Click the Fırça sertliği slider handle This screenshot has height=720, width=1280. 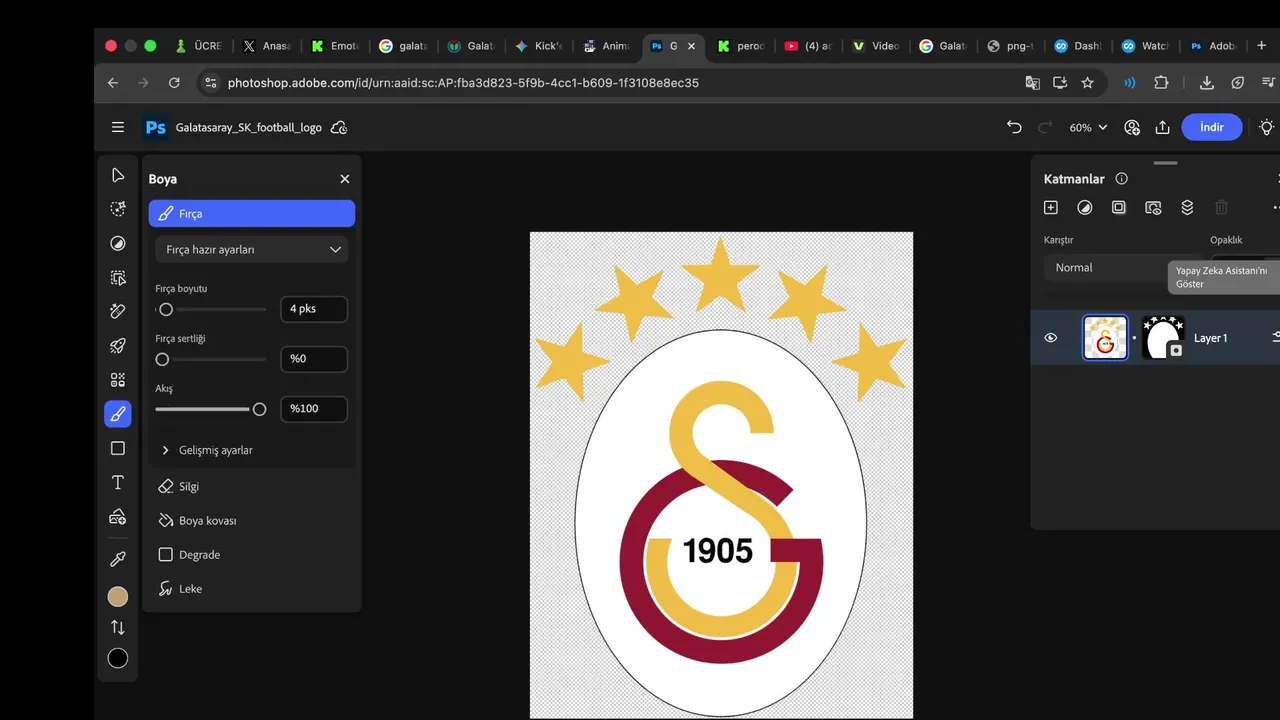coord(162,359)
